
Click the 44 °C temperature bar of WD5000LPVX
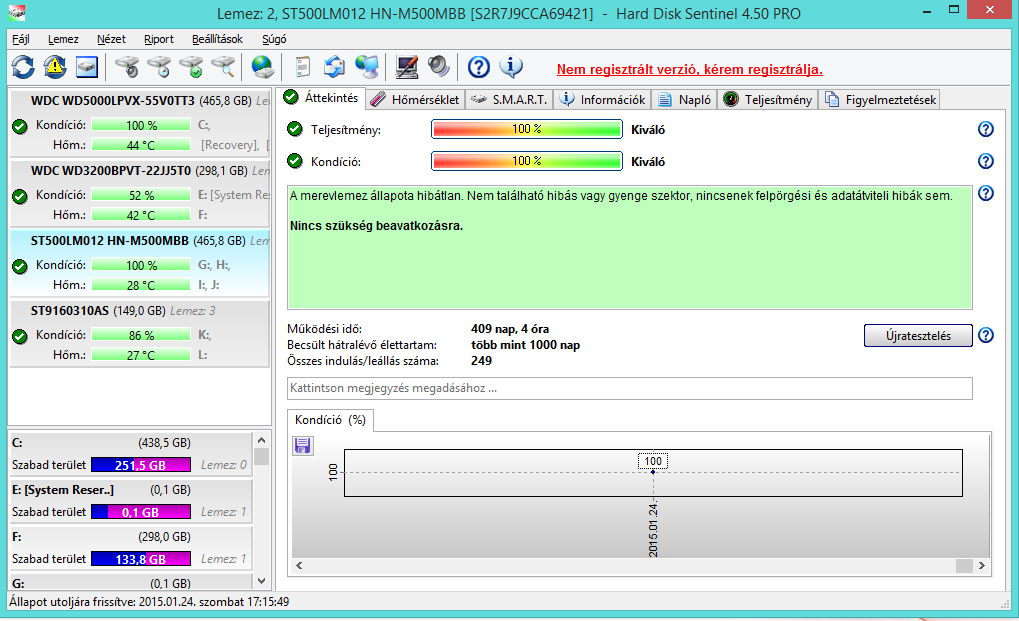click(141, 146)
